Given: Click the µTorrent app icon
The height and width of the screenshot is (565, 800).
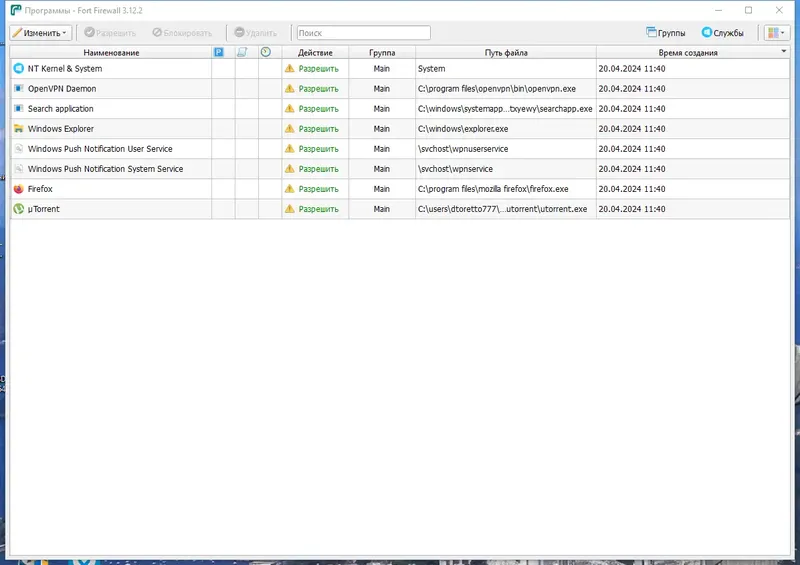Looking at the screenshot, I should coord(19,209).
